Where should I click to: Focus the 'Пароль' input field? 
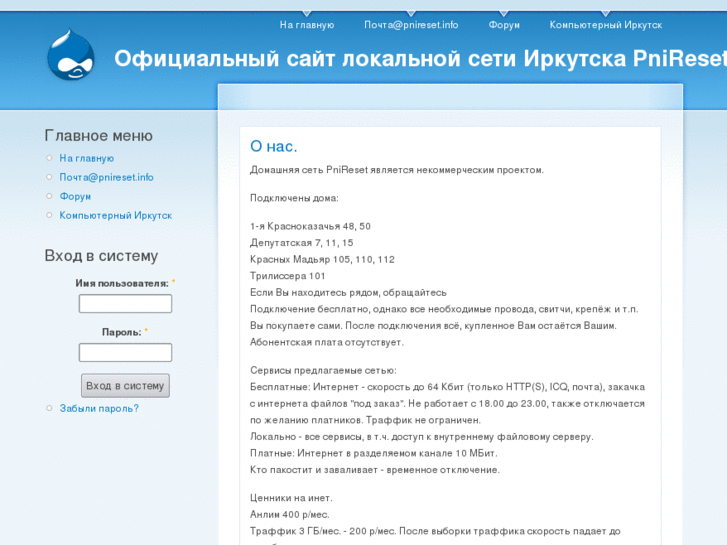(x=125, y=353)
